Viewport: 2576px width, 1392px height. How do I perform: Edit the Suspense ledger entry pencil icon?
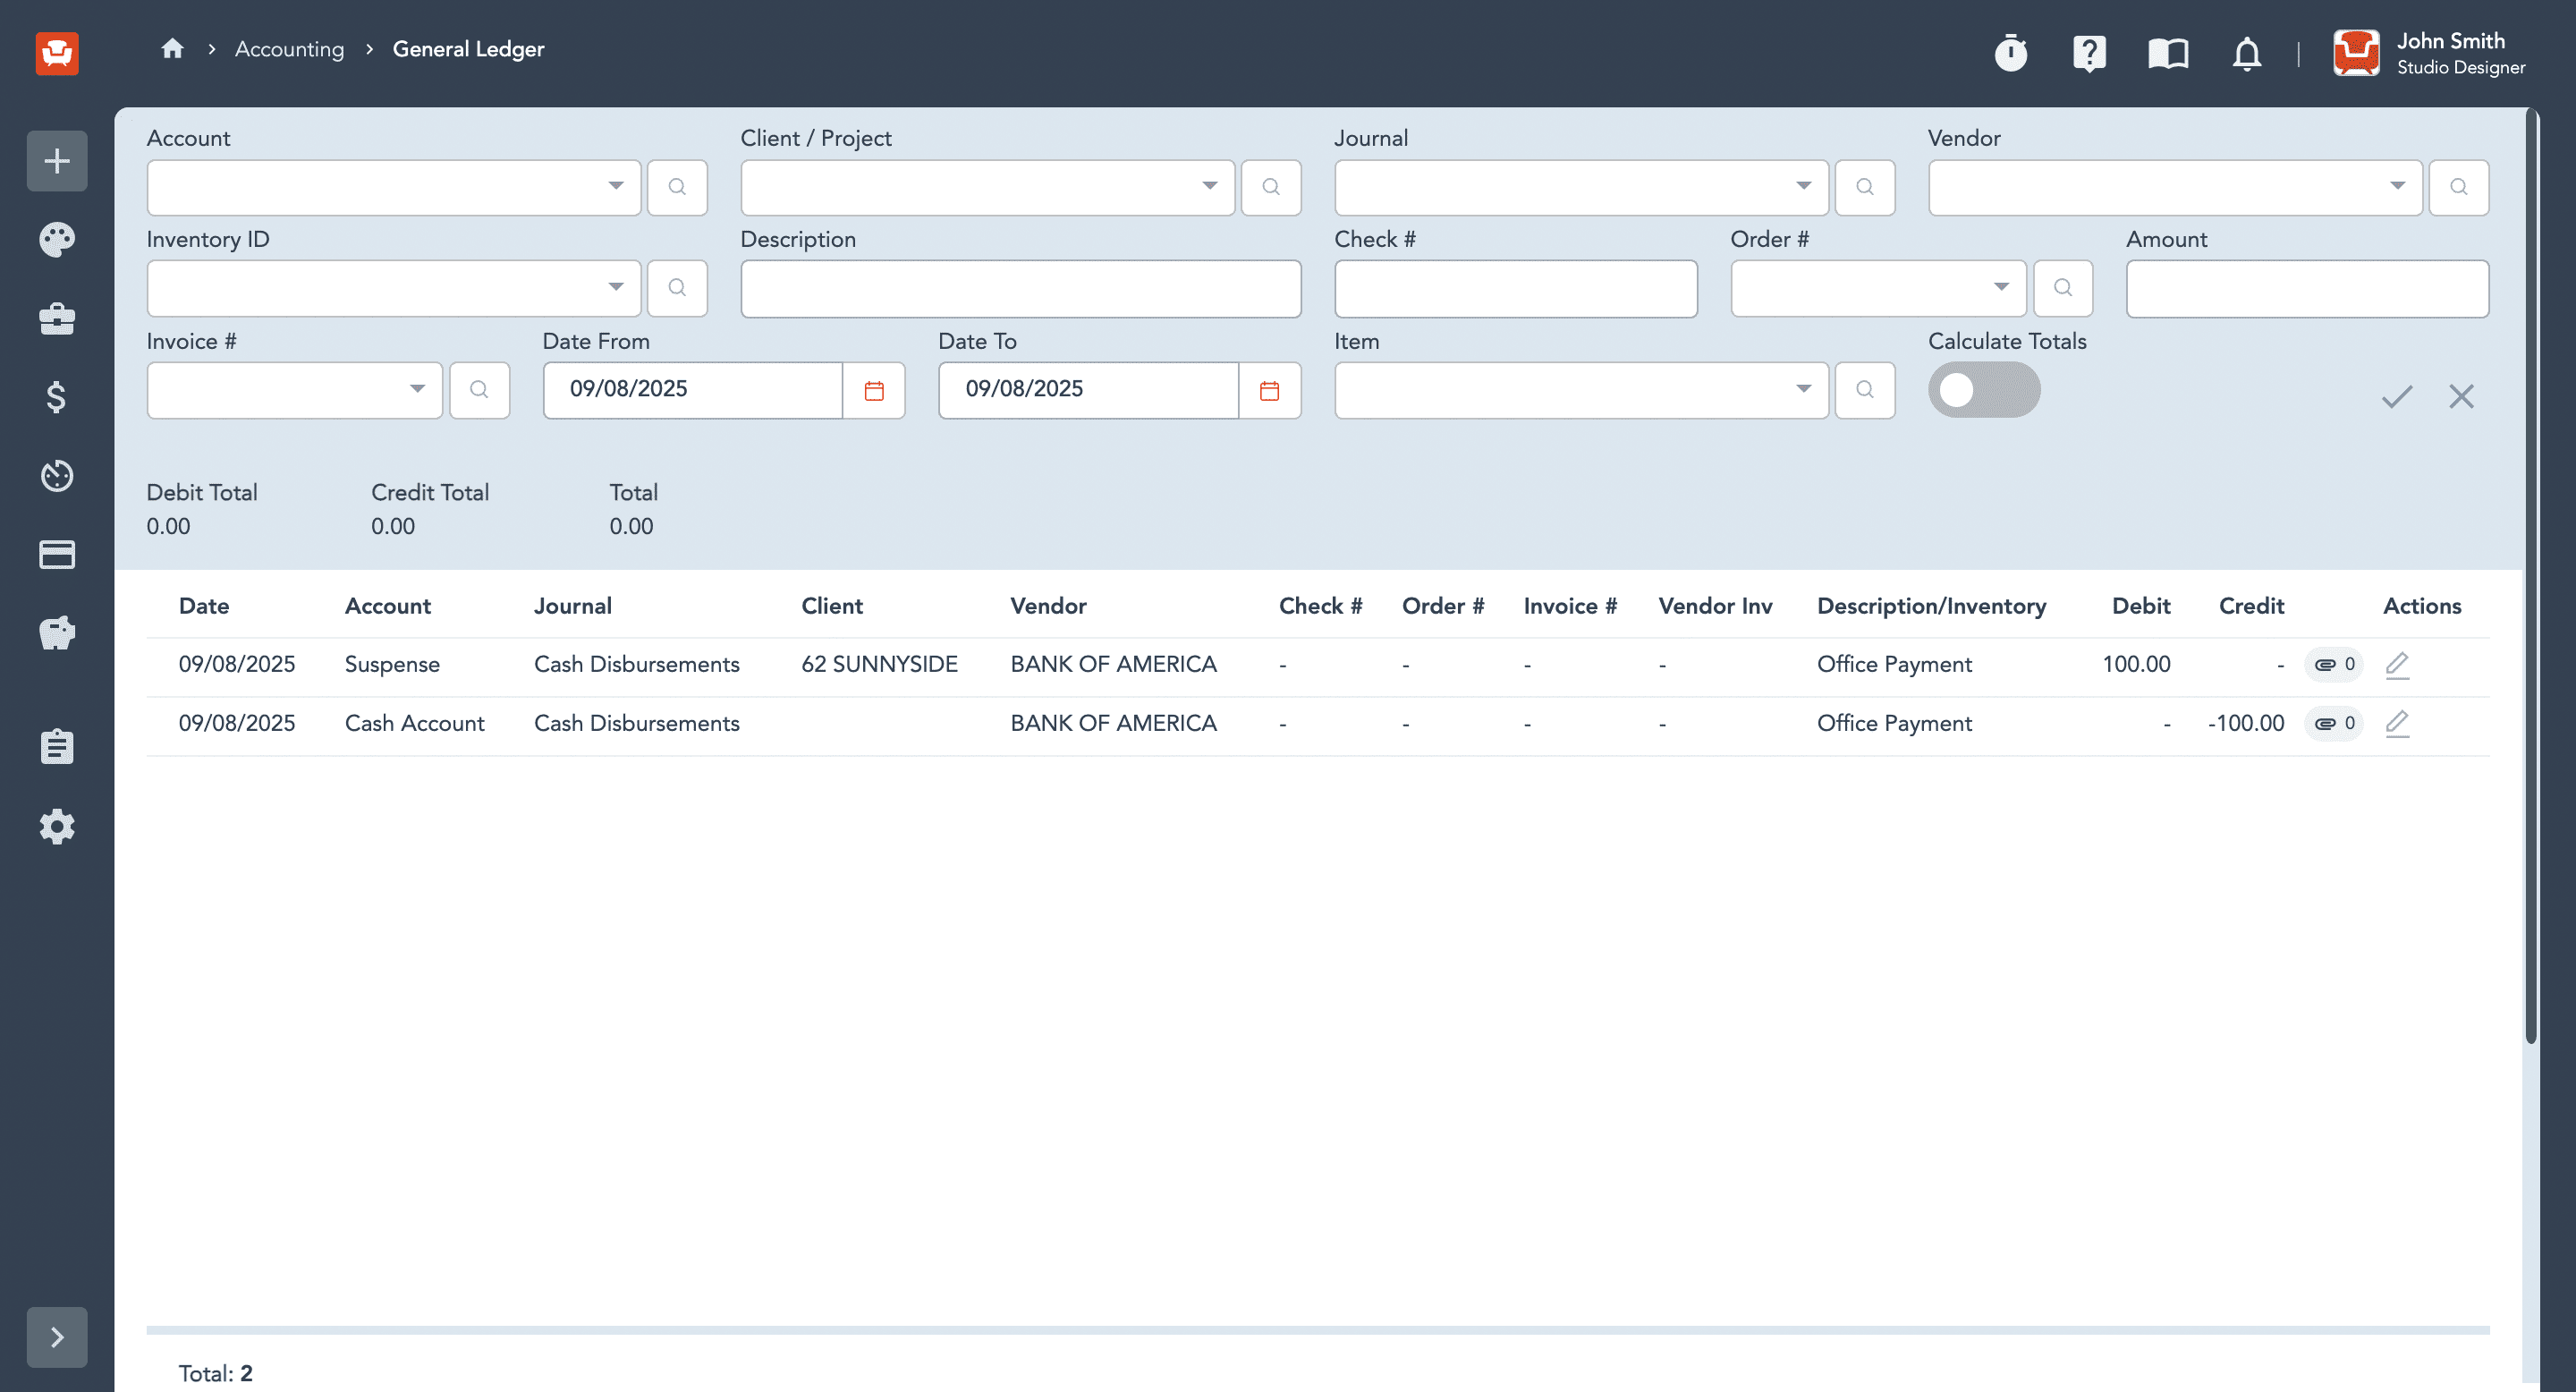point(2397,665)
